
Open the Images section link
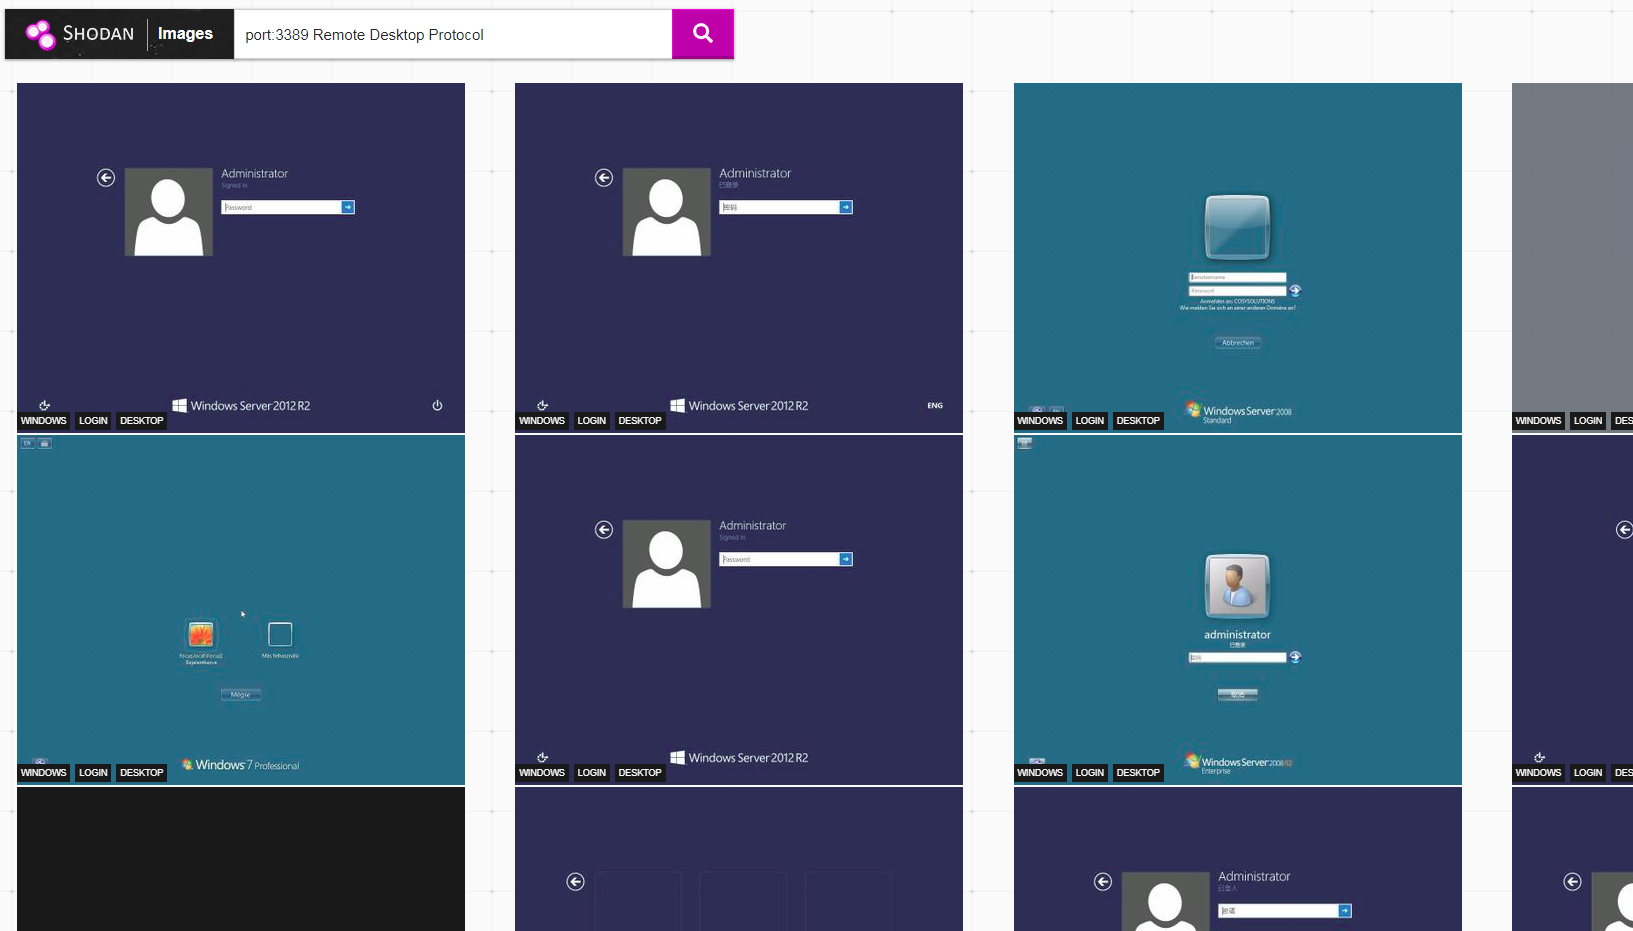click(x=185, y=34)
